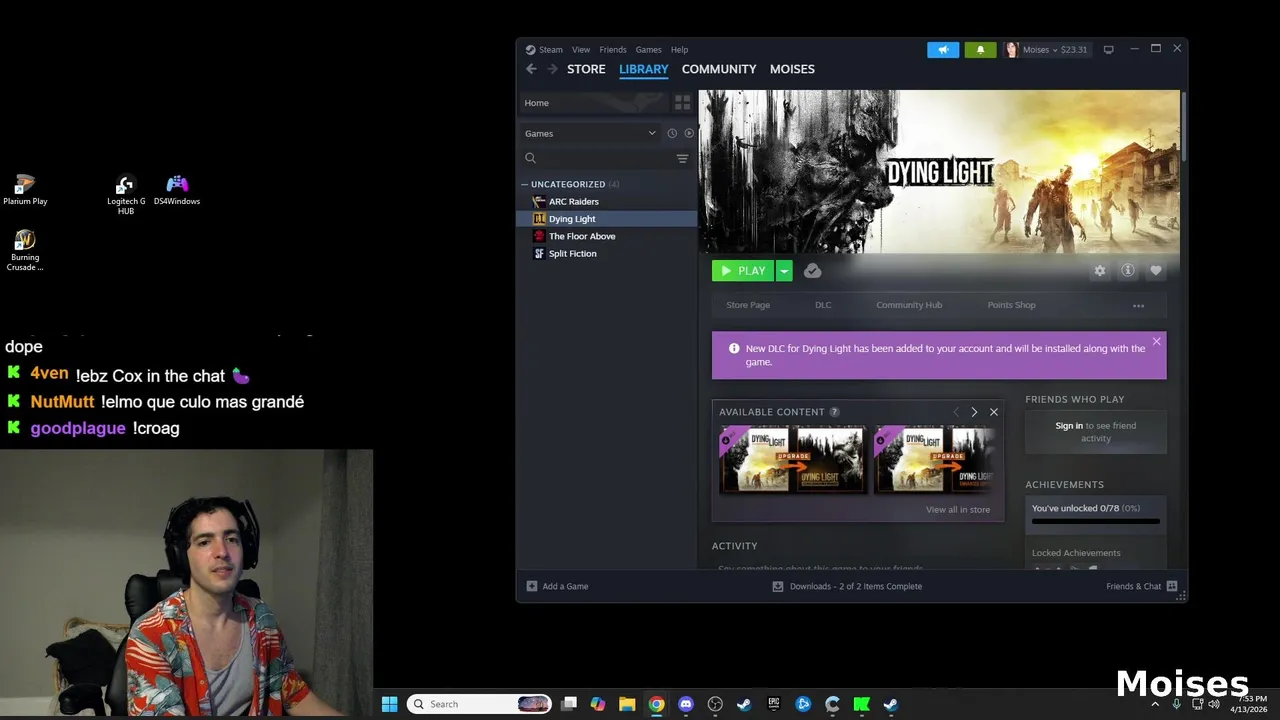Viewport: 1280px width, 720px height.
Task: Show Dying Light game info icon
Action: [x=1128, y=271]
